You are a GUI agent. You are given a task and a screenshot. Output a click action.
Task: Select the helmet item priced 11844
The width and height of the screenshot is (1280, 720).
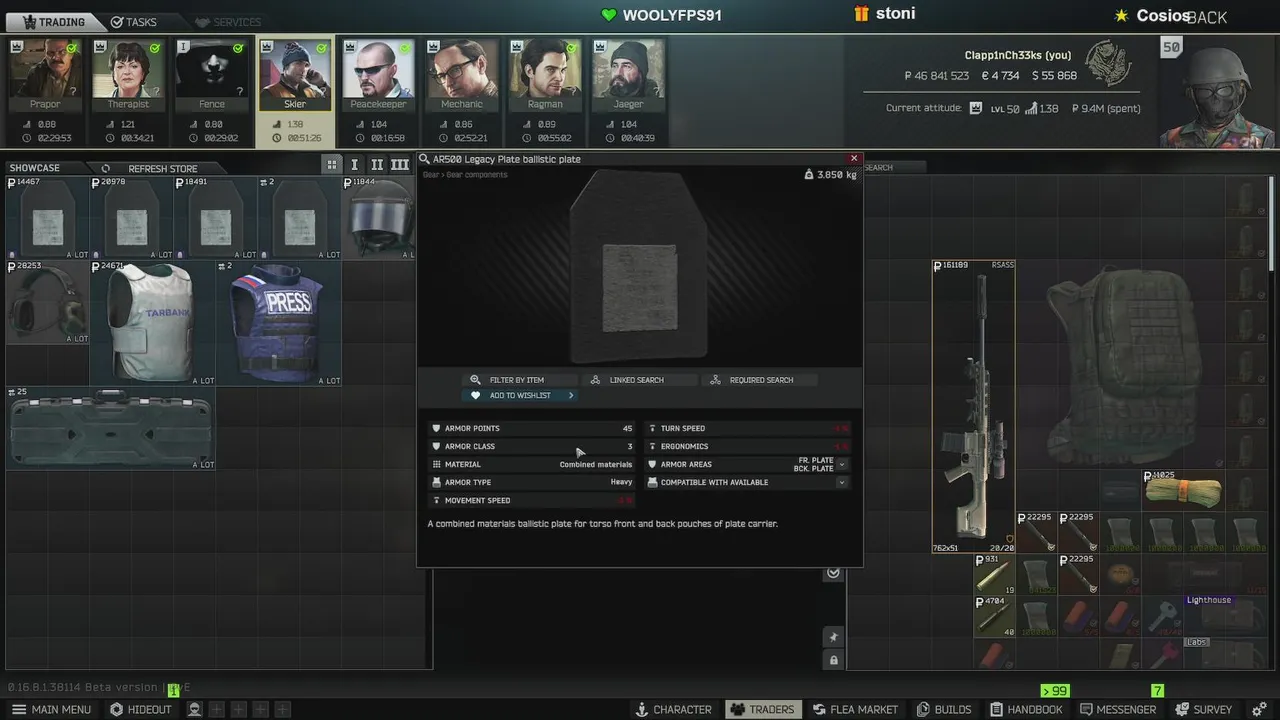tap(380, 218)
